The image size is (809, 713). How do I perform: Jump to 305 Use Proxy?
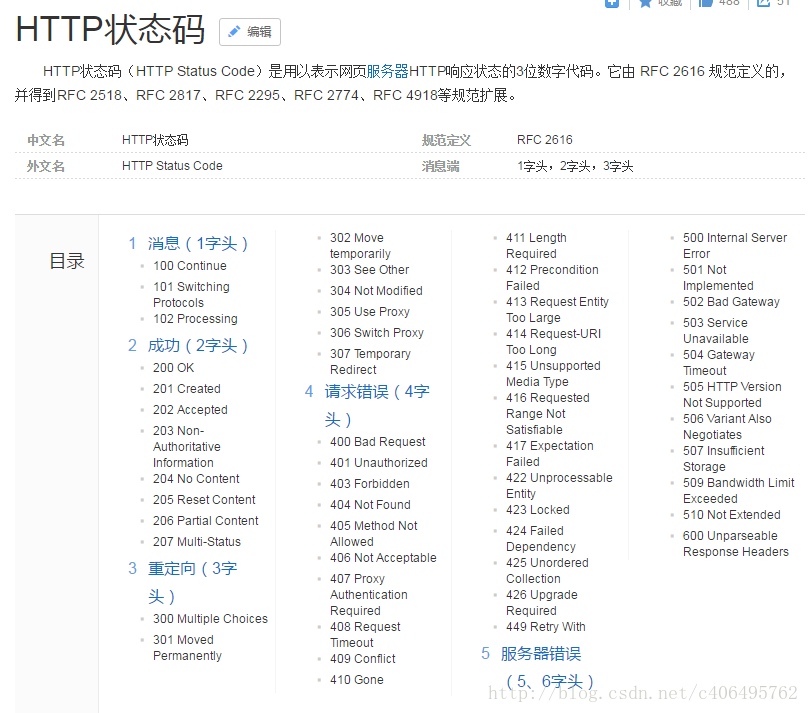coord(370,312)
